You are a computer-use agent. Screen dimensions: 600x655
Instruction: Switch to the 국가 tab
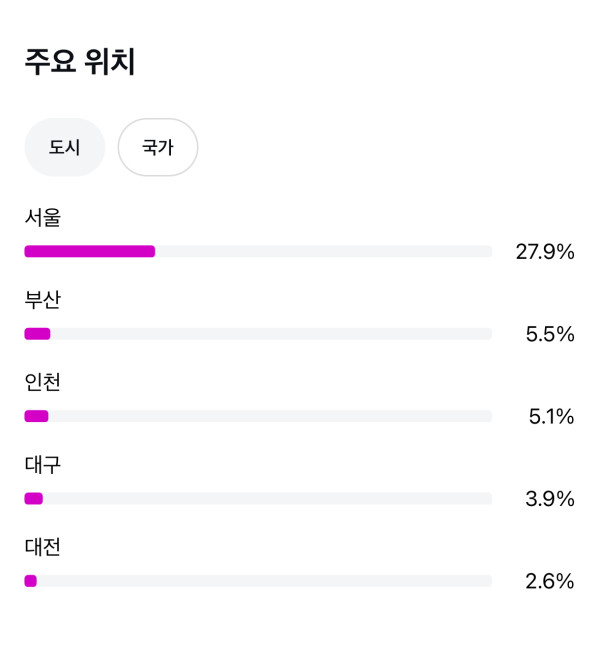tap(158, 147)
